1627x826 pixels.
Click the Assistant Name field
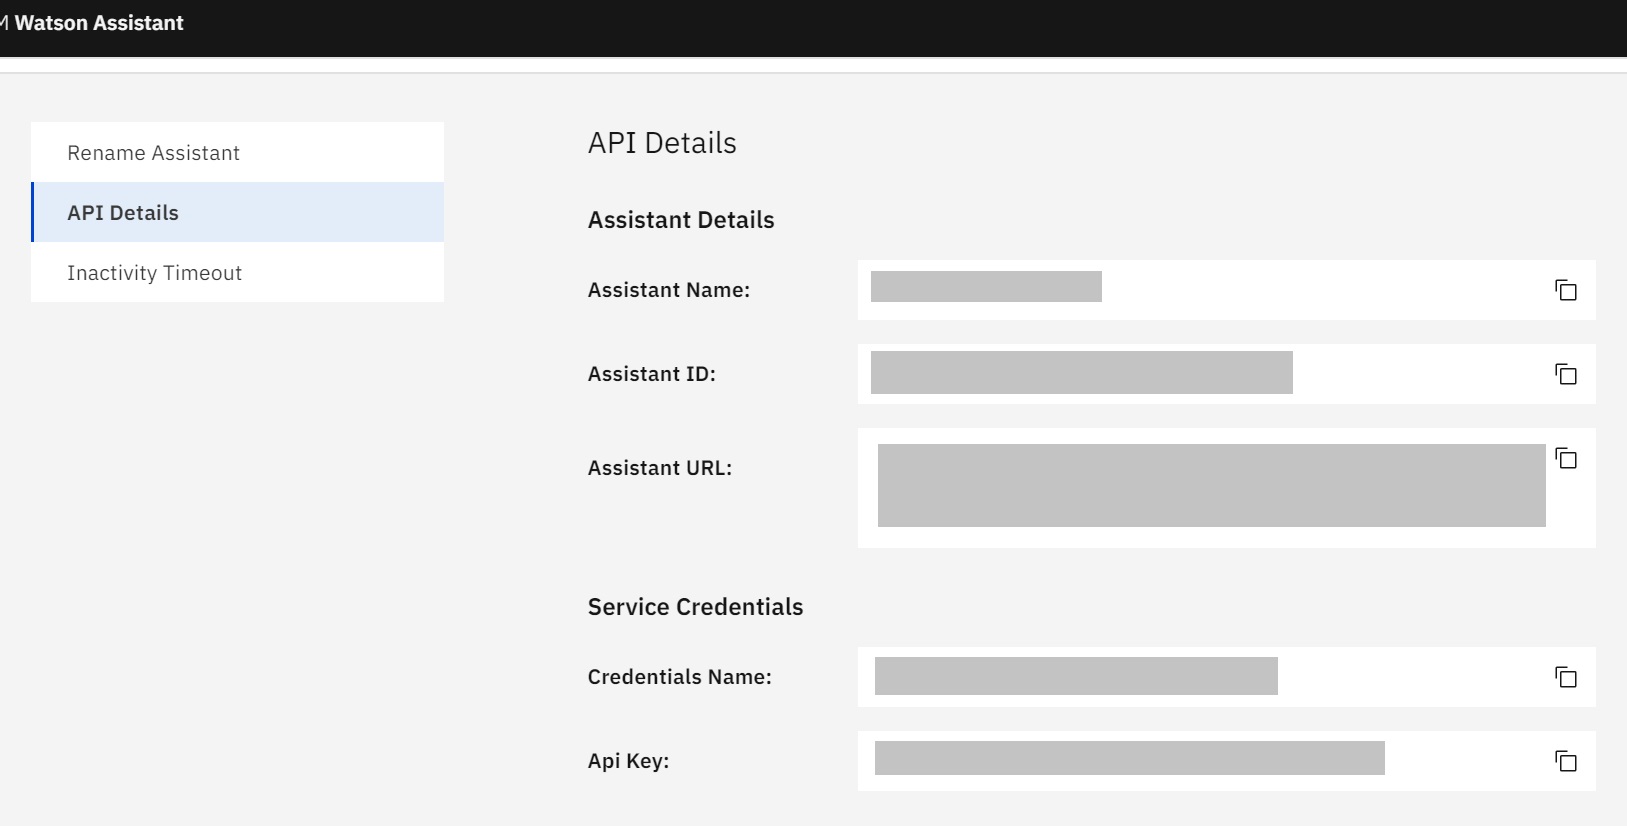pos(1226,290)
